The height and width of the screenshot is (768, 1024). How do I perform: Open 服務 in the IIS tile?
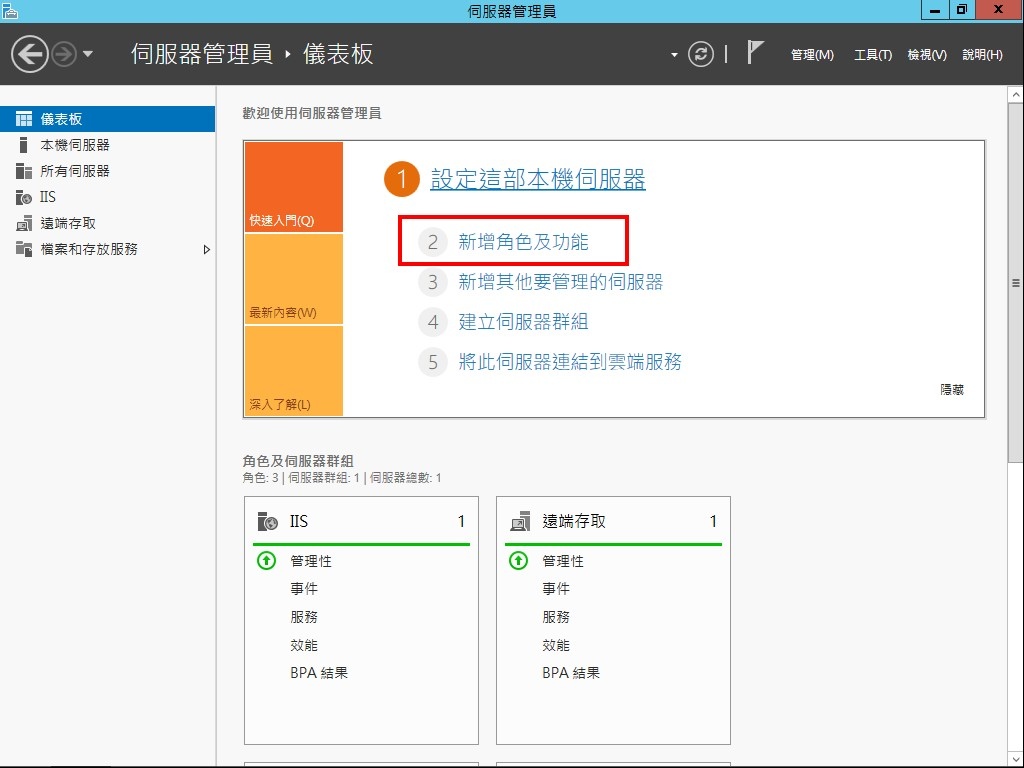point(304,617)
